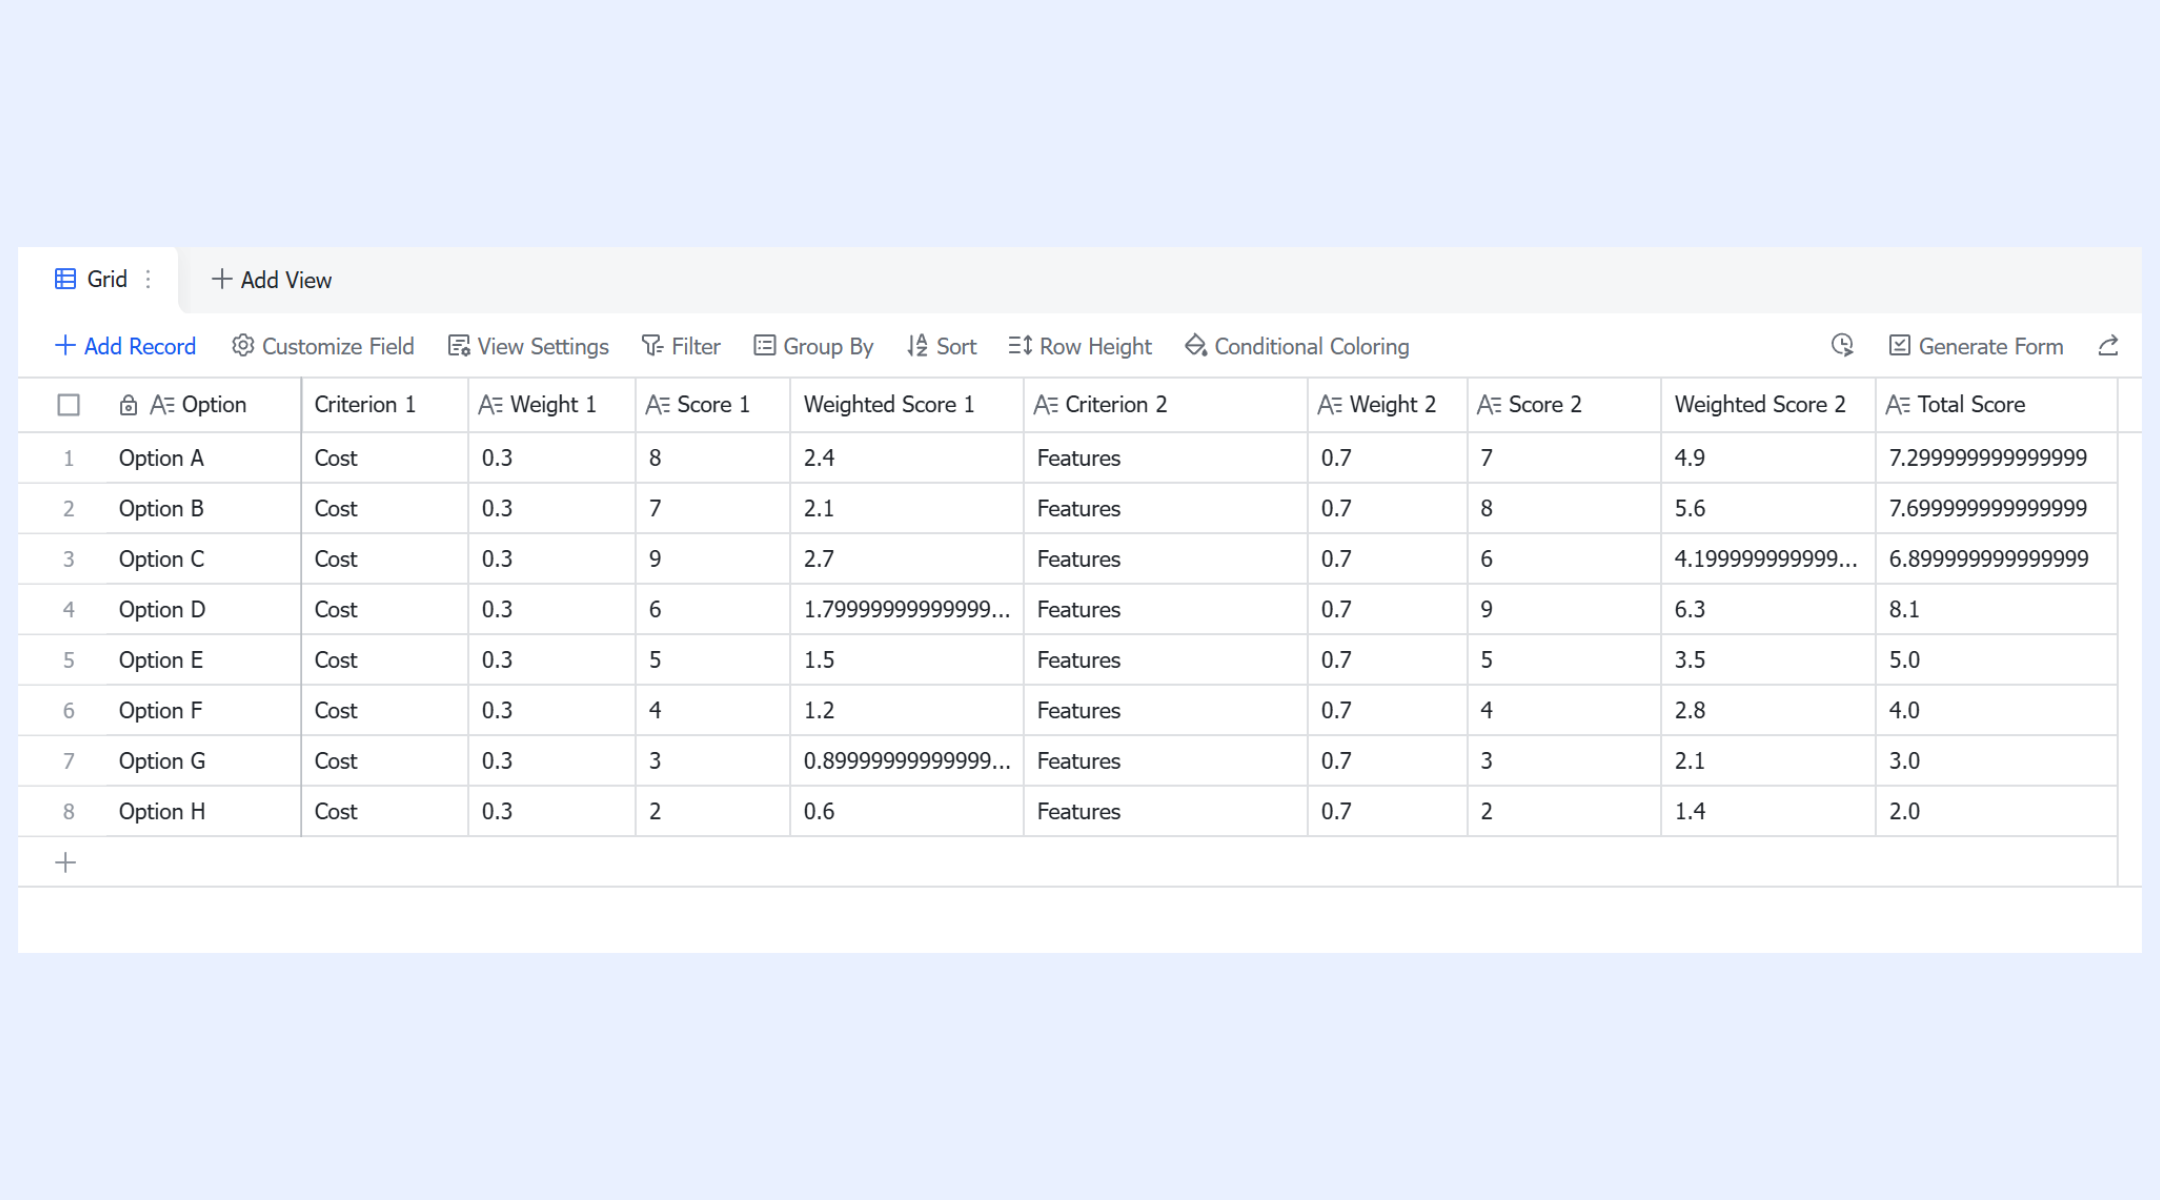Click the Add Record button

[126, 346]
